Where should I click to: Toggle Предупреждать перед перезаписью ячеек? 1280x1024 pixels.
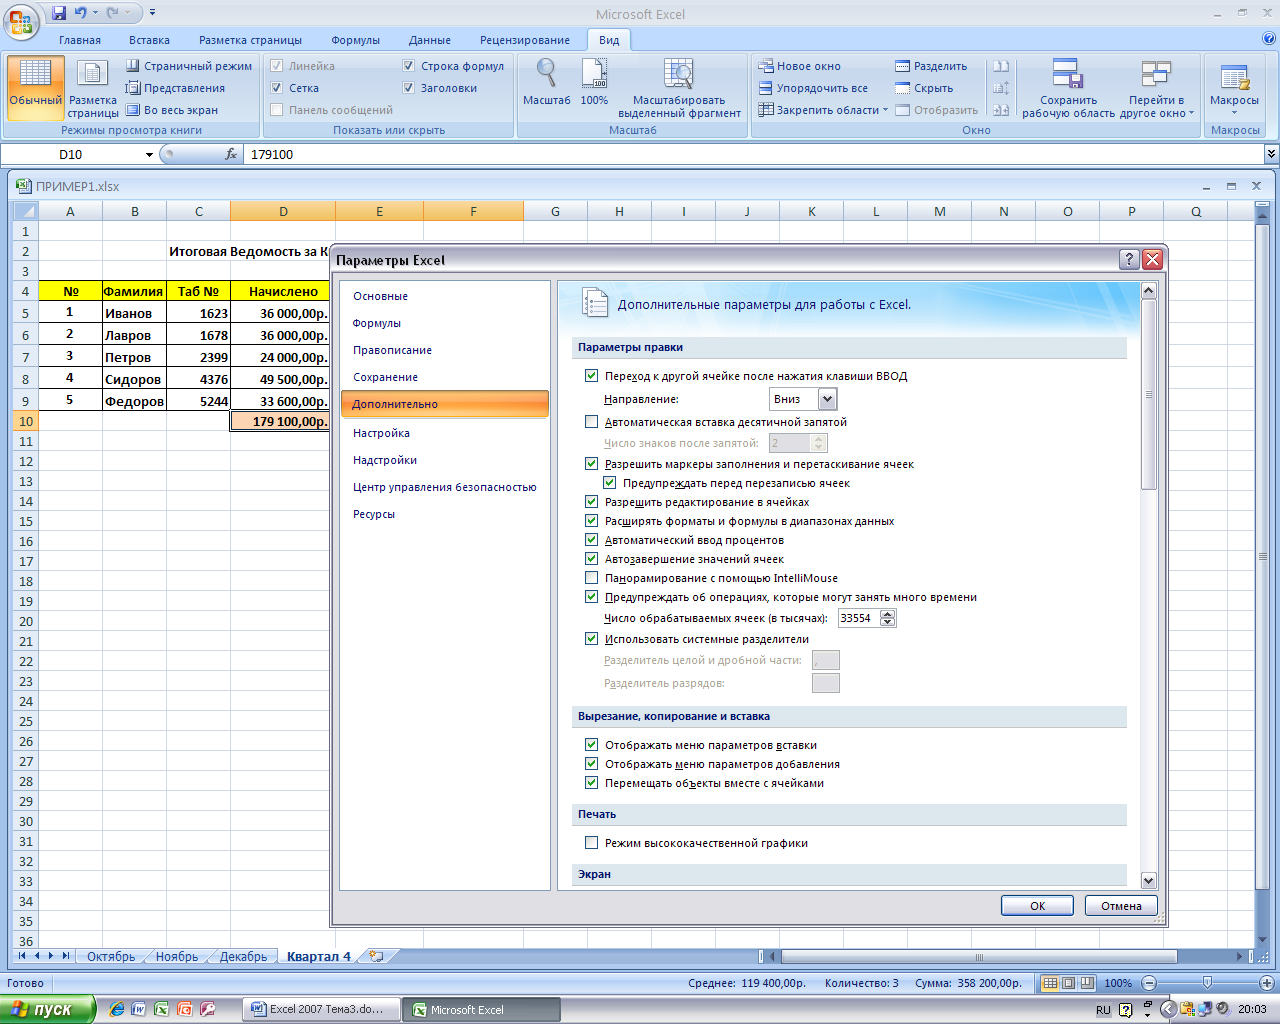click(609, 483)
